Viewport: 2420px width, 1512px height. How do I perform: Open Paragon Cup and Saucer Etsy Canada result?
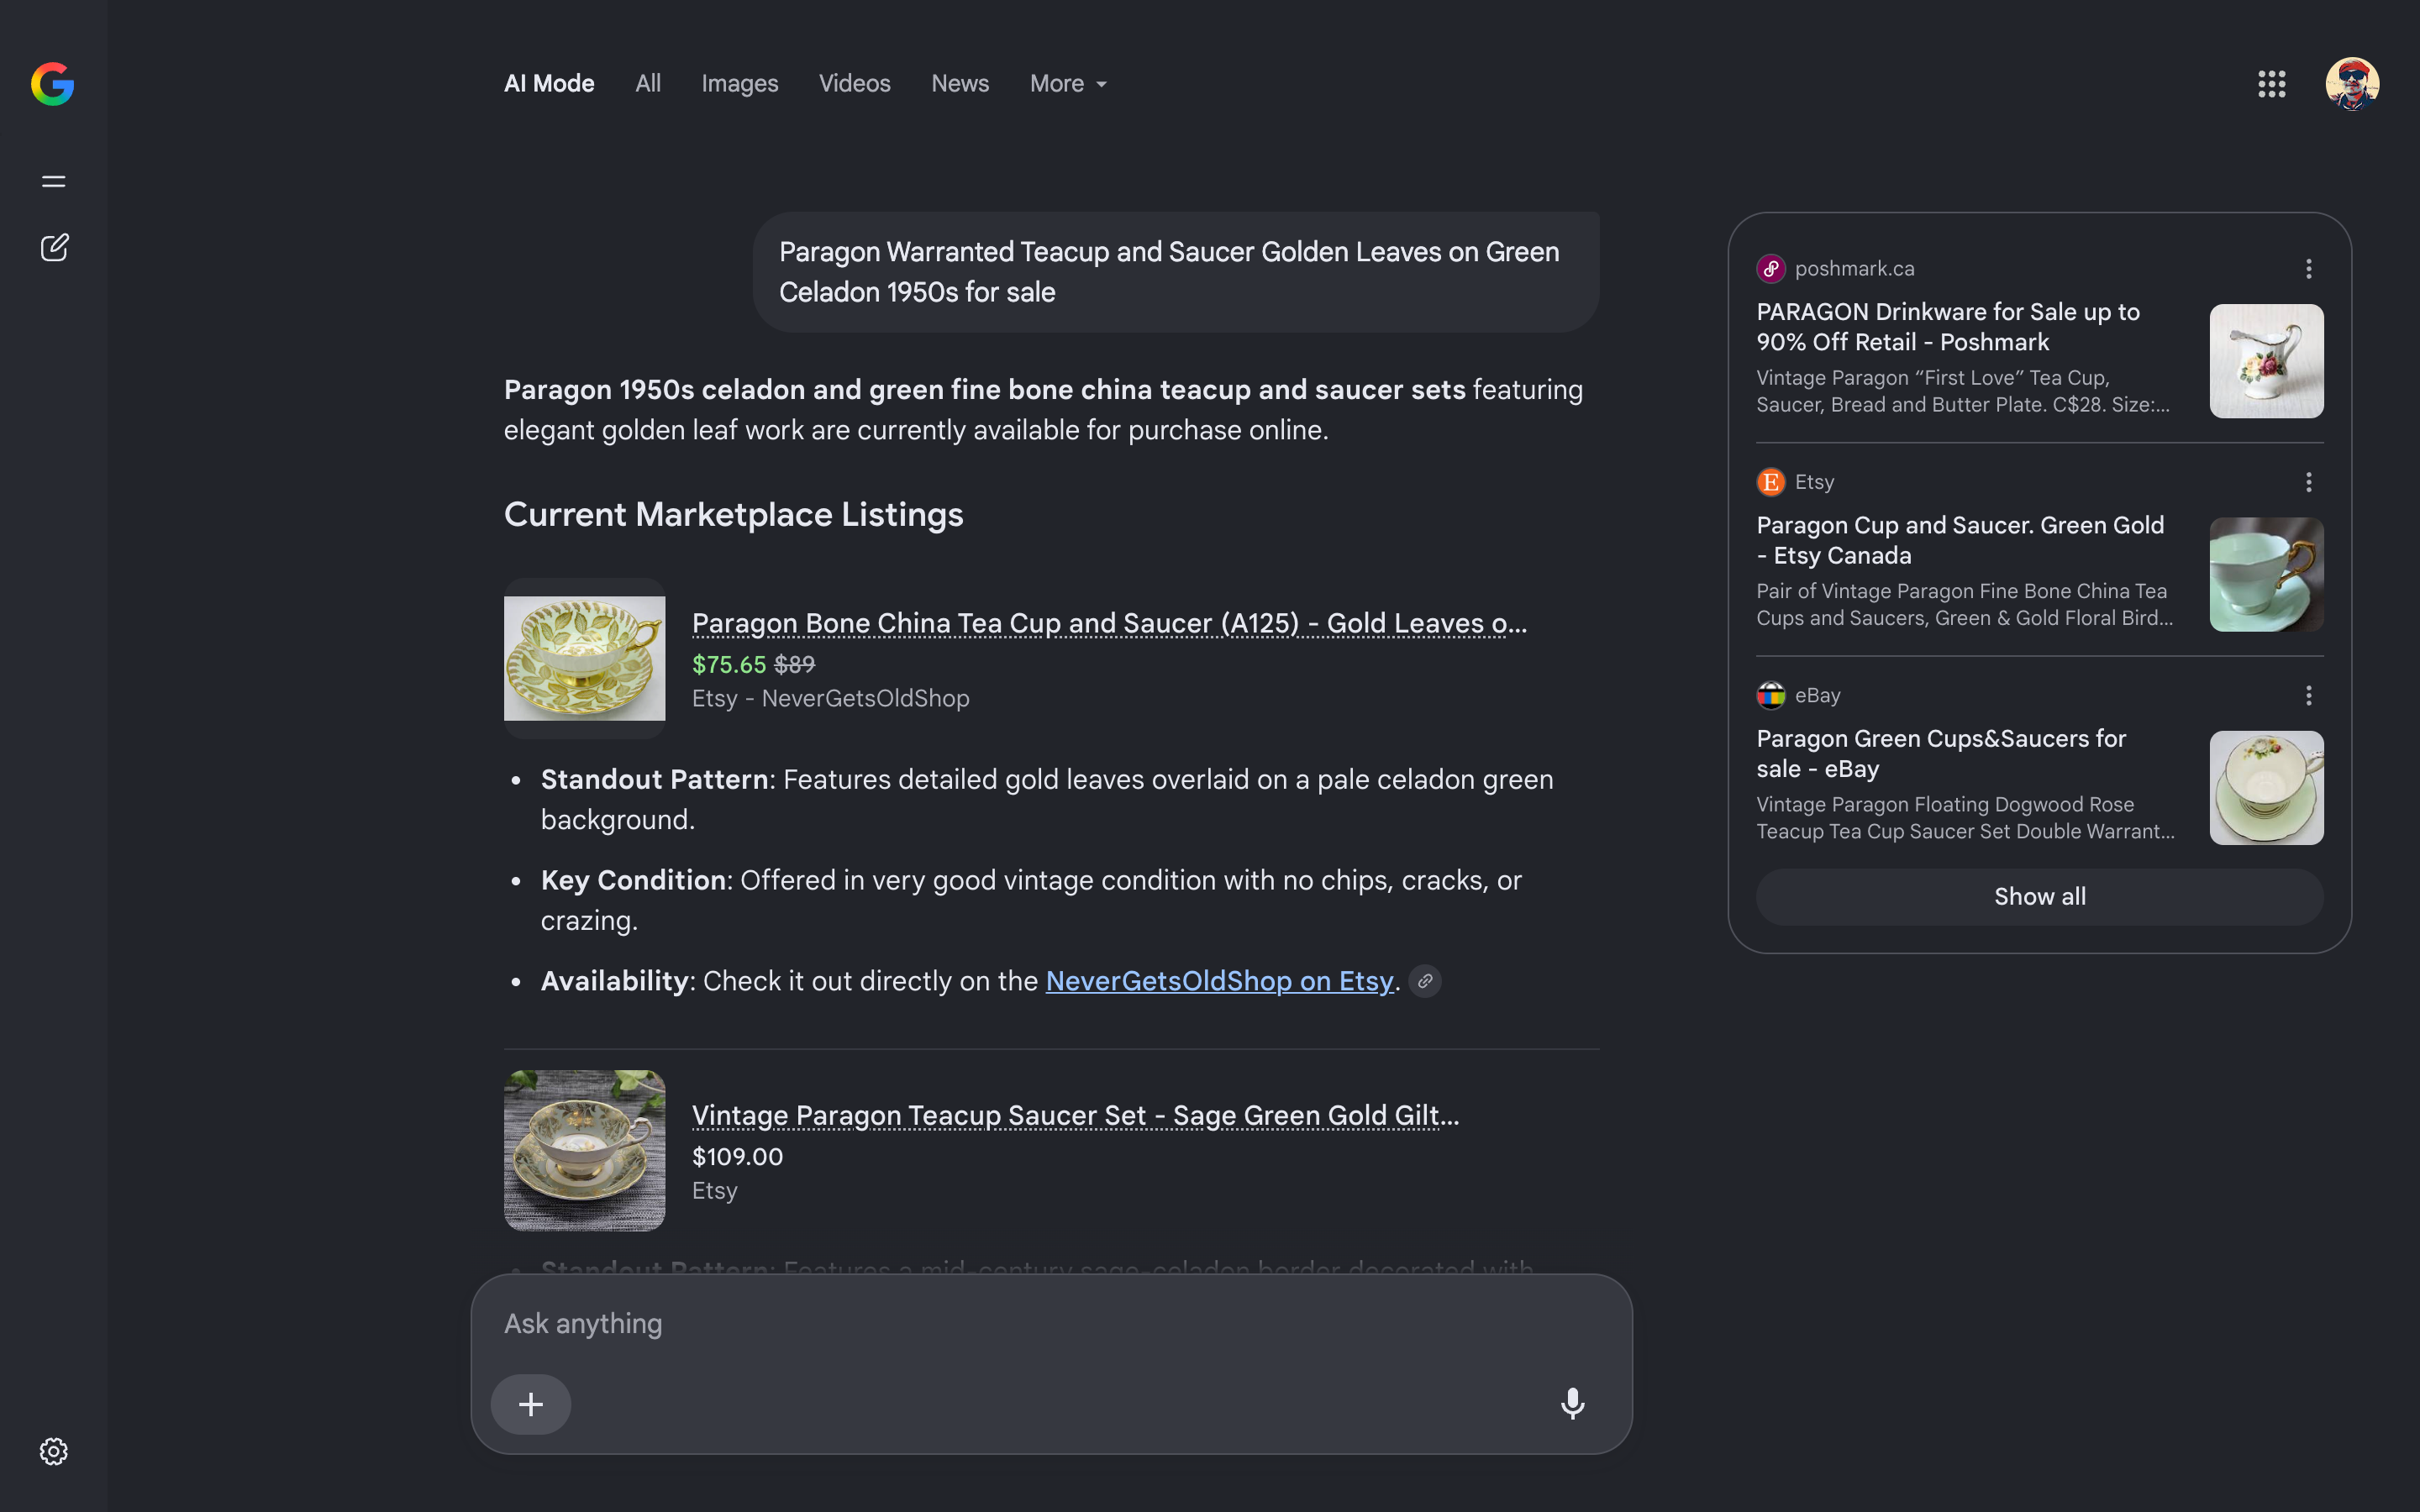click(x=1960, y=540)
